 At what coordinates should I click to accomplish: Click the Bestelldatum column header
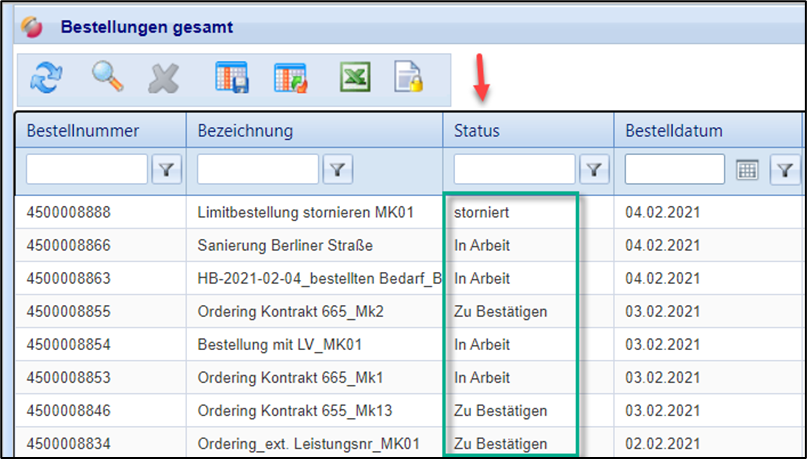pyautogui.click(x=674, y=131)
